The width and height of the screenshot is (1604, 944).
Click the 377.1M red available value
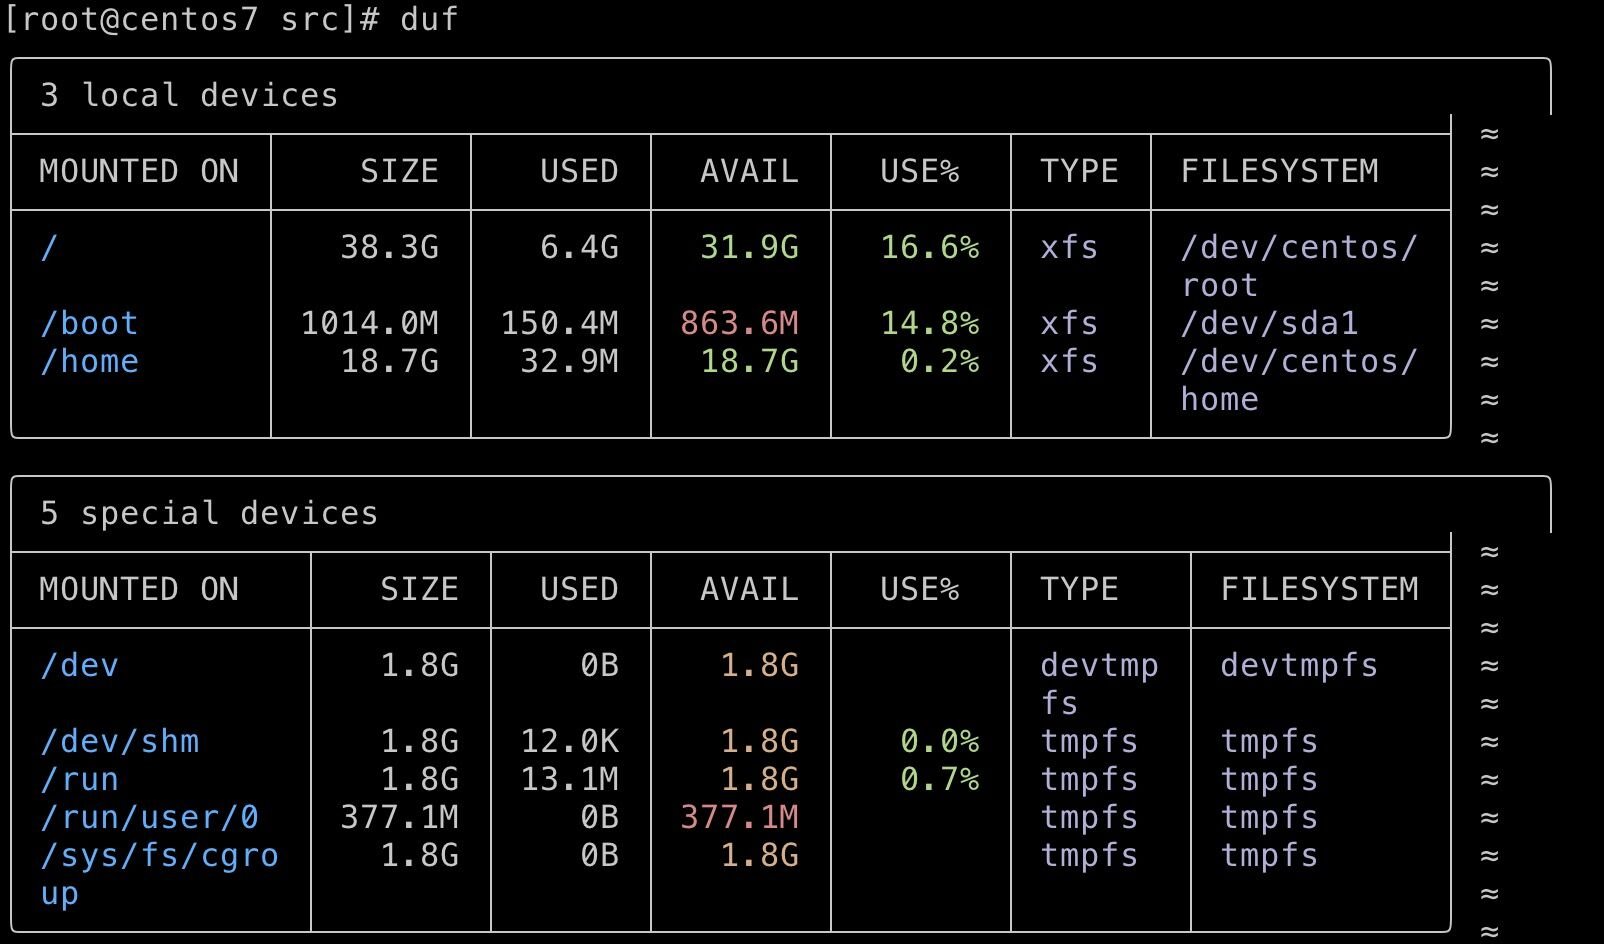click(739, 818)
